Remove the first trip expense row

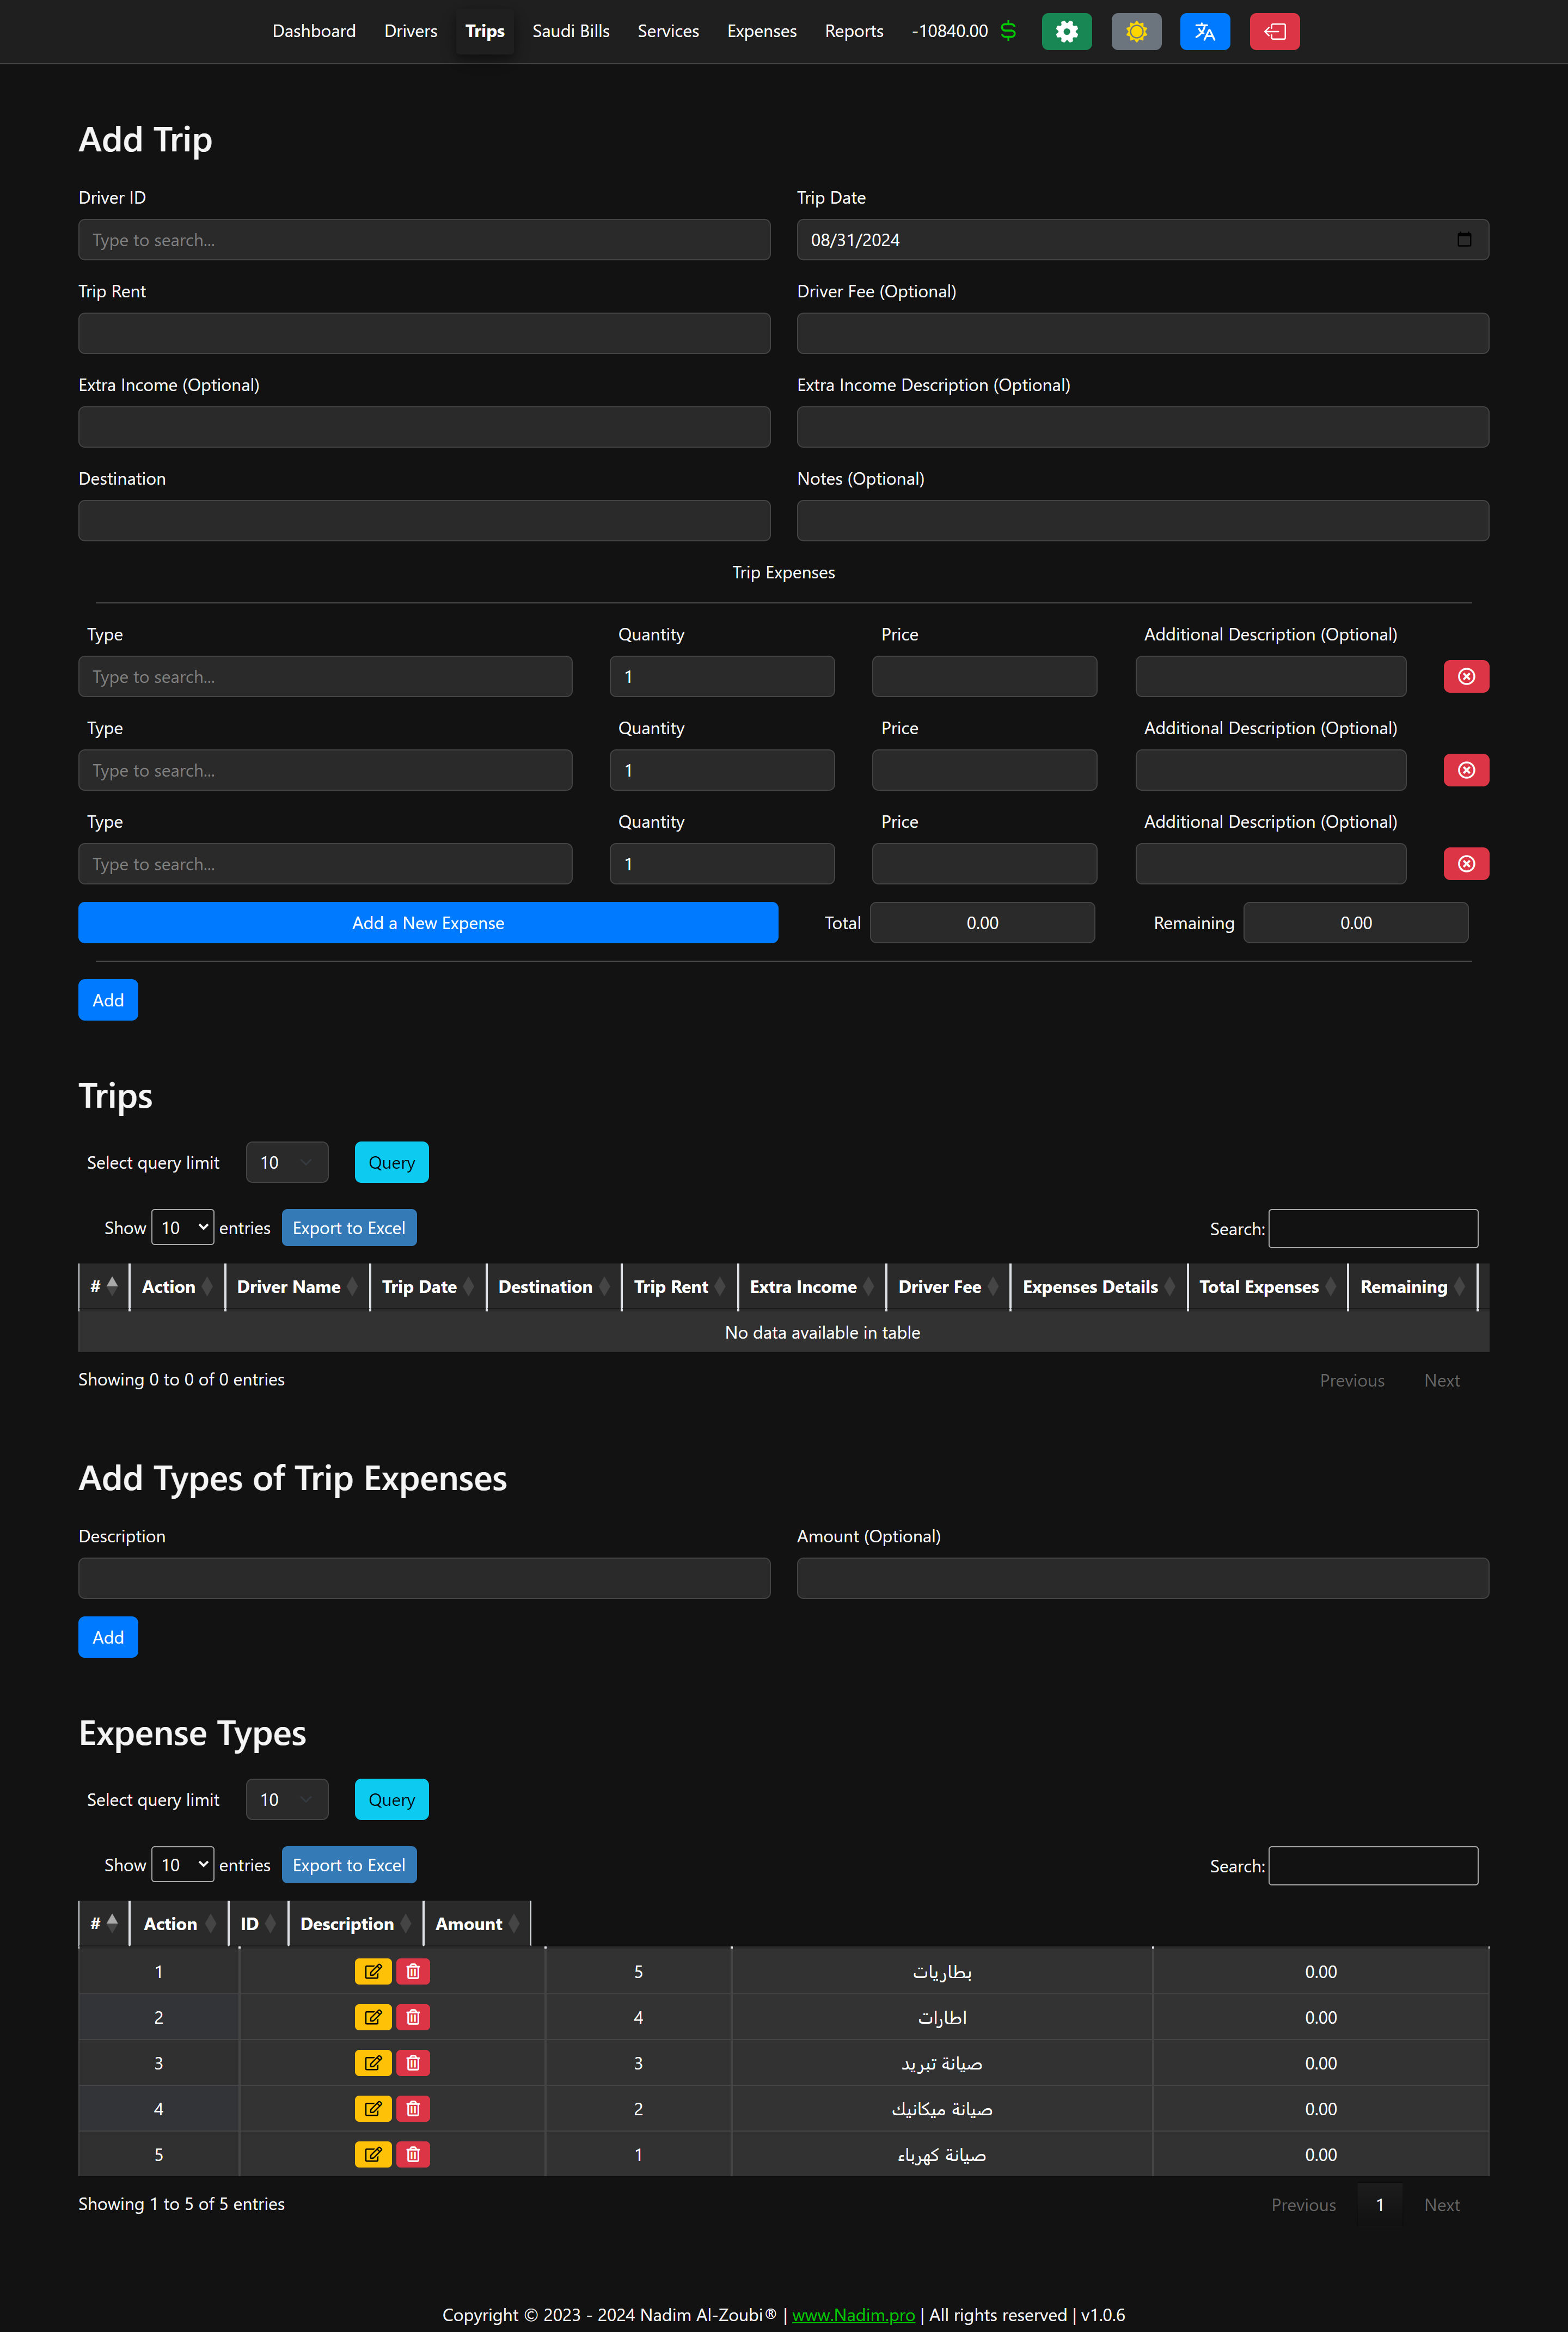click(x=1466, y=677)
